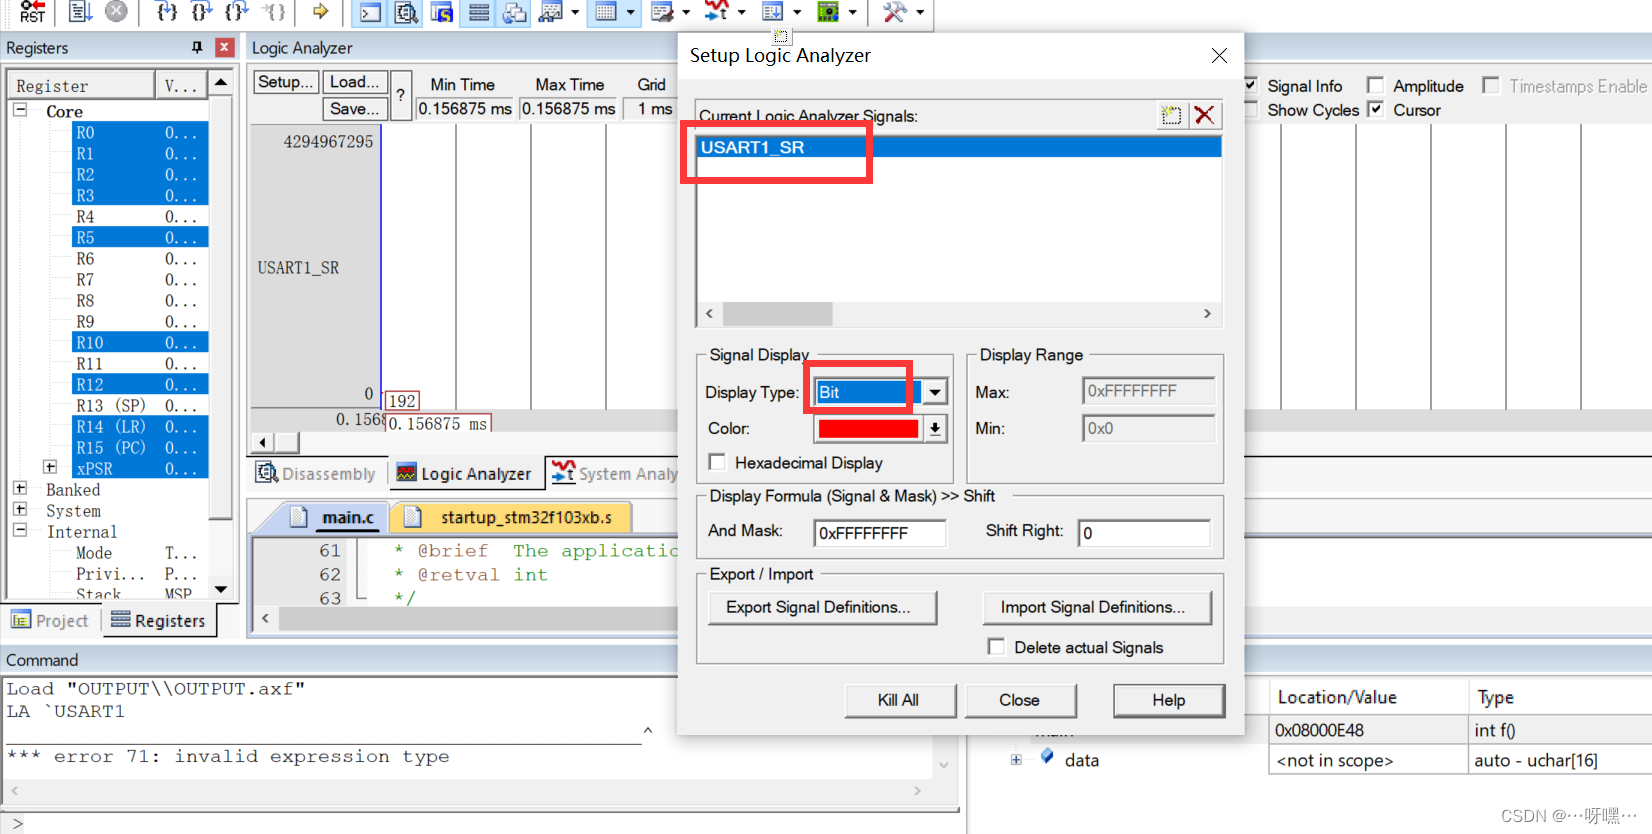Toggle the Symbols Window toolbar icon
Image resolution: width=1652 pixels, height=834 pixels.
[x=442, y=12]
